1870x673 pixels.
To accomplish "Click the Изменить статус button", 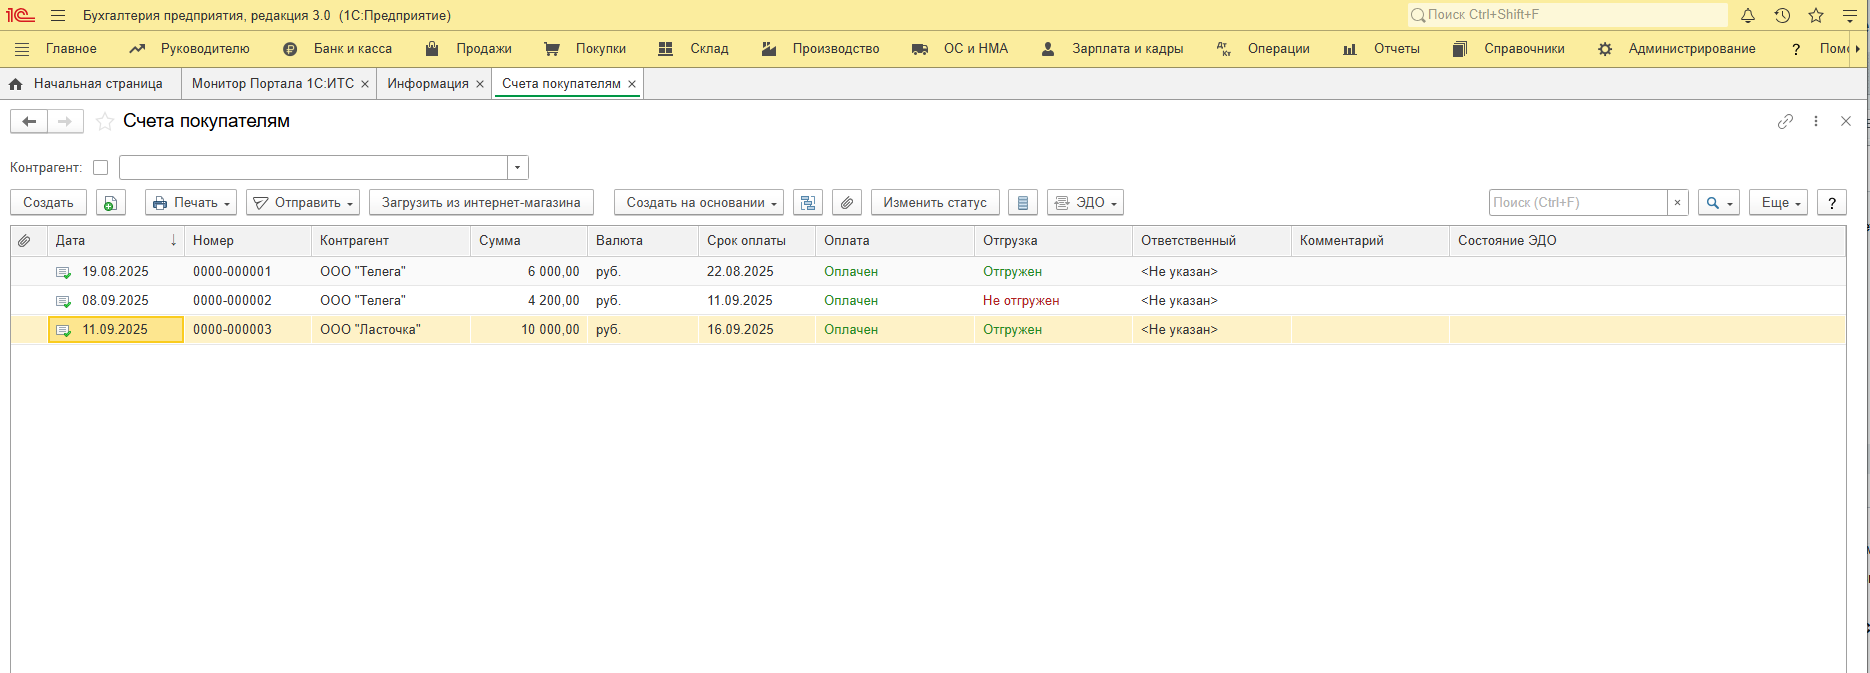I will coord(934,203).
